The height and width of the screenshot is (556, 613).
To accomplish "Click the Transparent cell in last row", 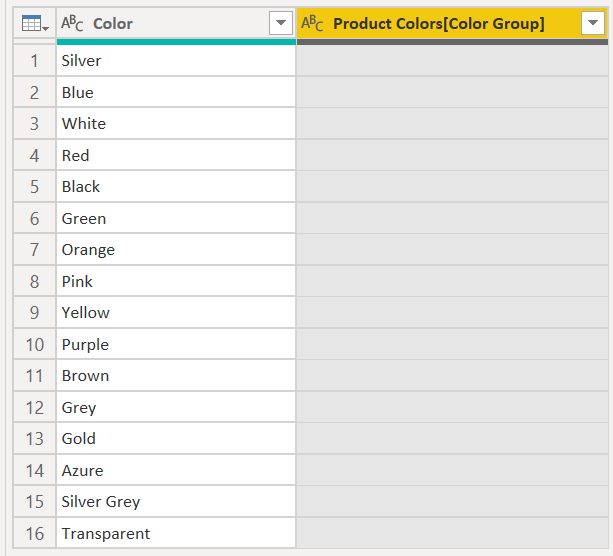I will [x=175, y=533].
